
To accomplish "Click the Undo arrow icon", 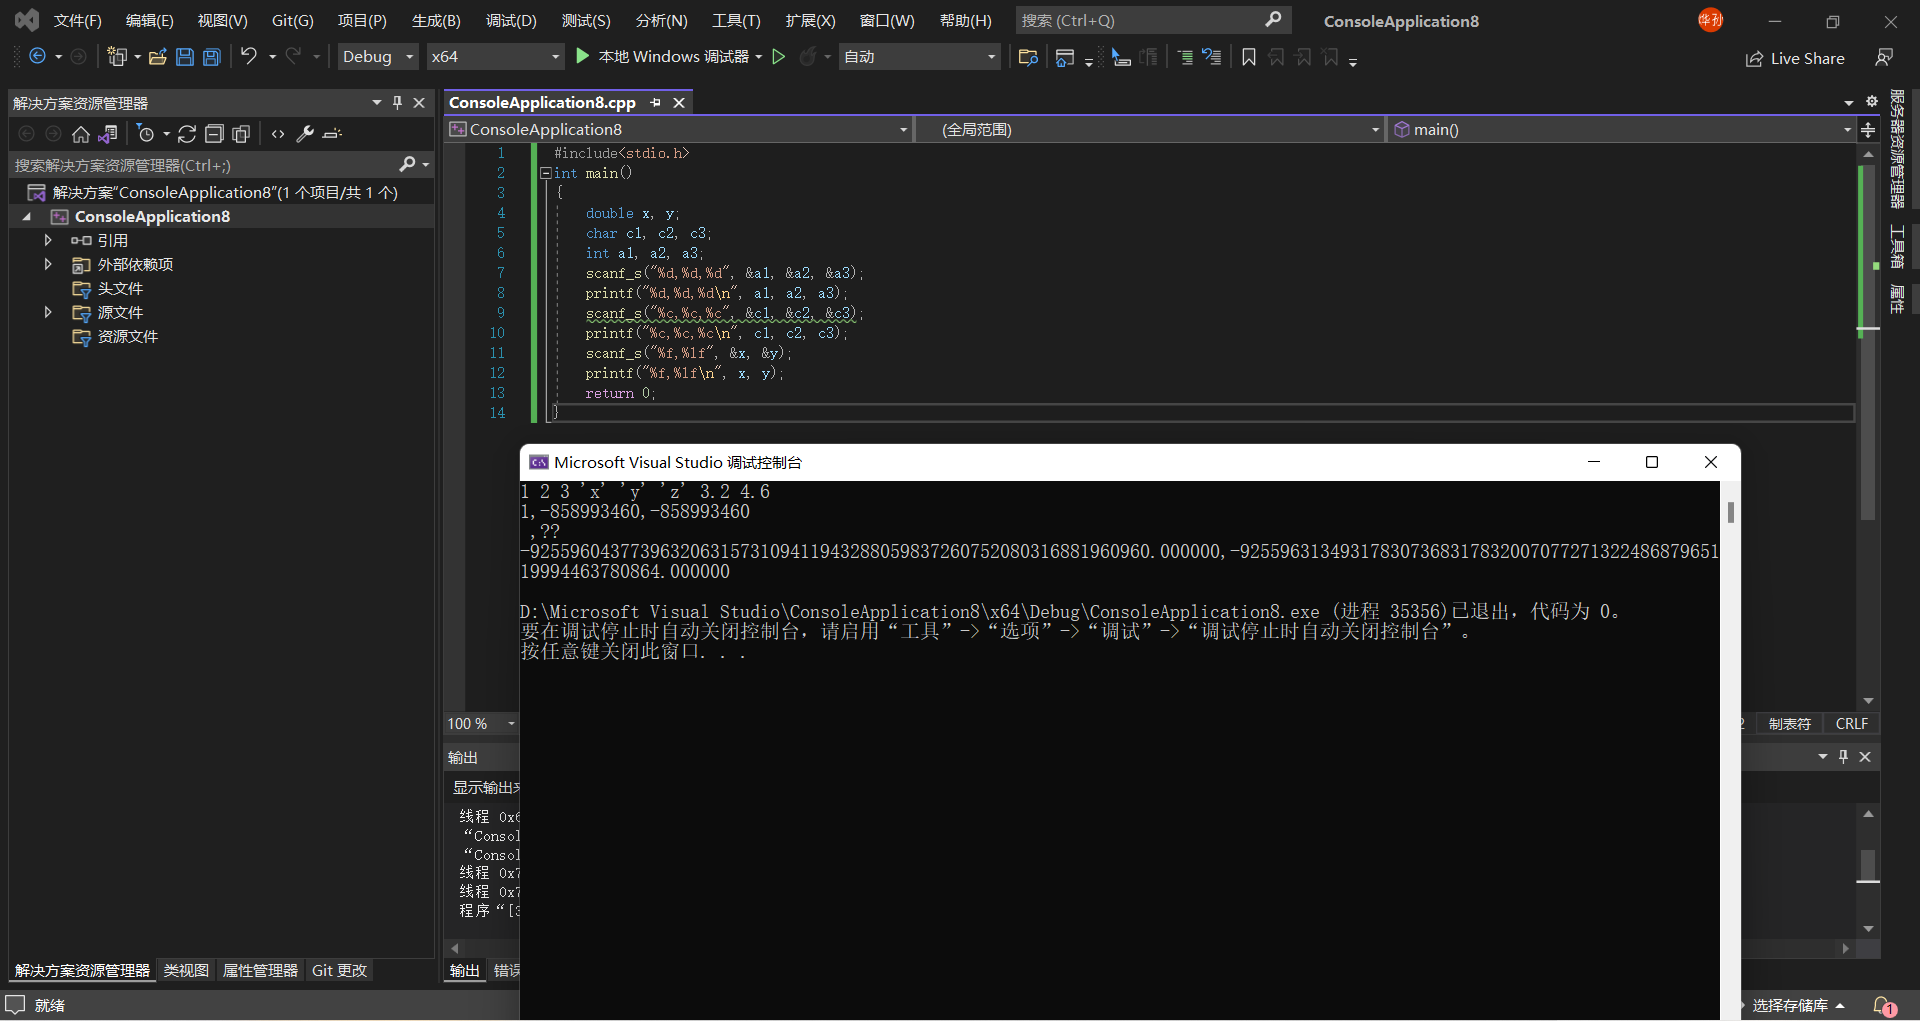I will [249, 57].
